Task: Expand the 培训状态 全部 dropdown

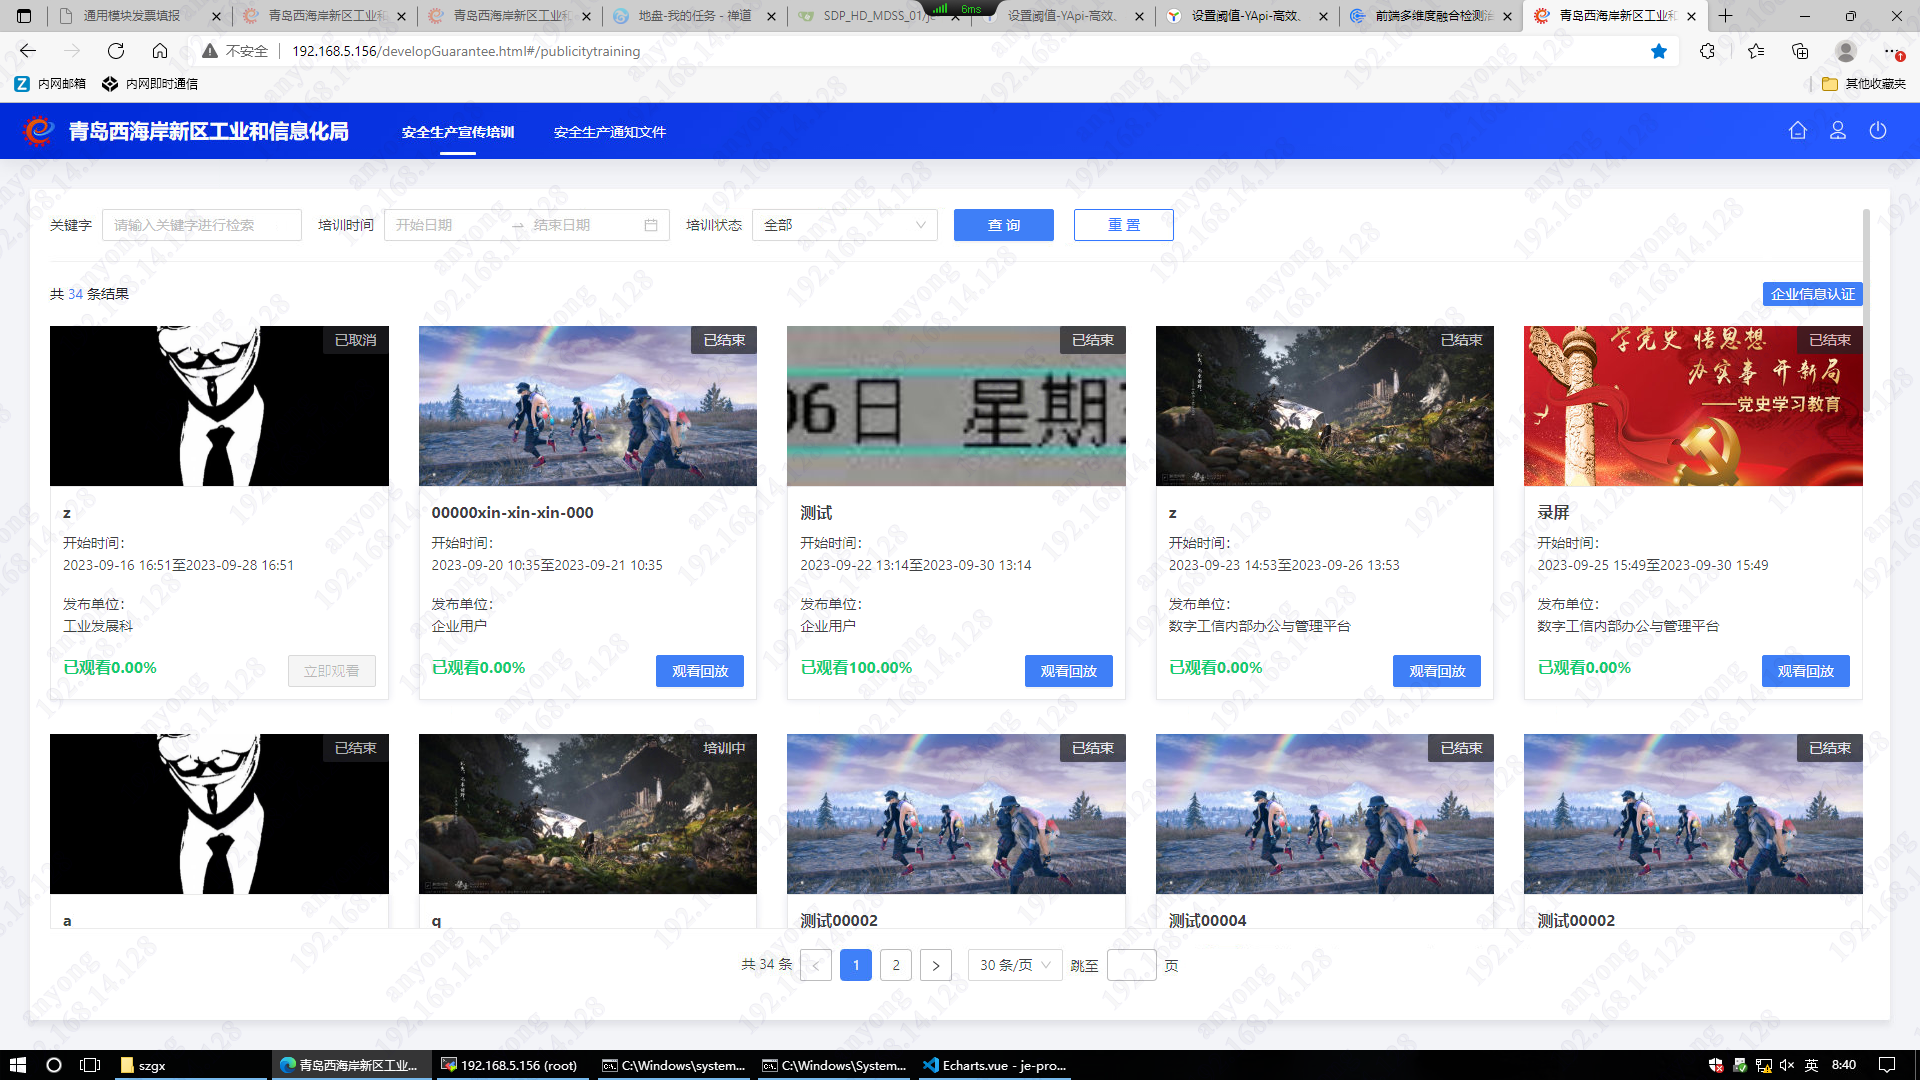Action: point(845,225)
